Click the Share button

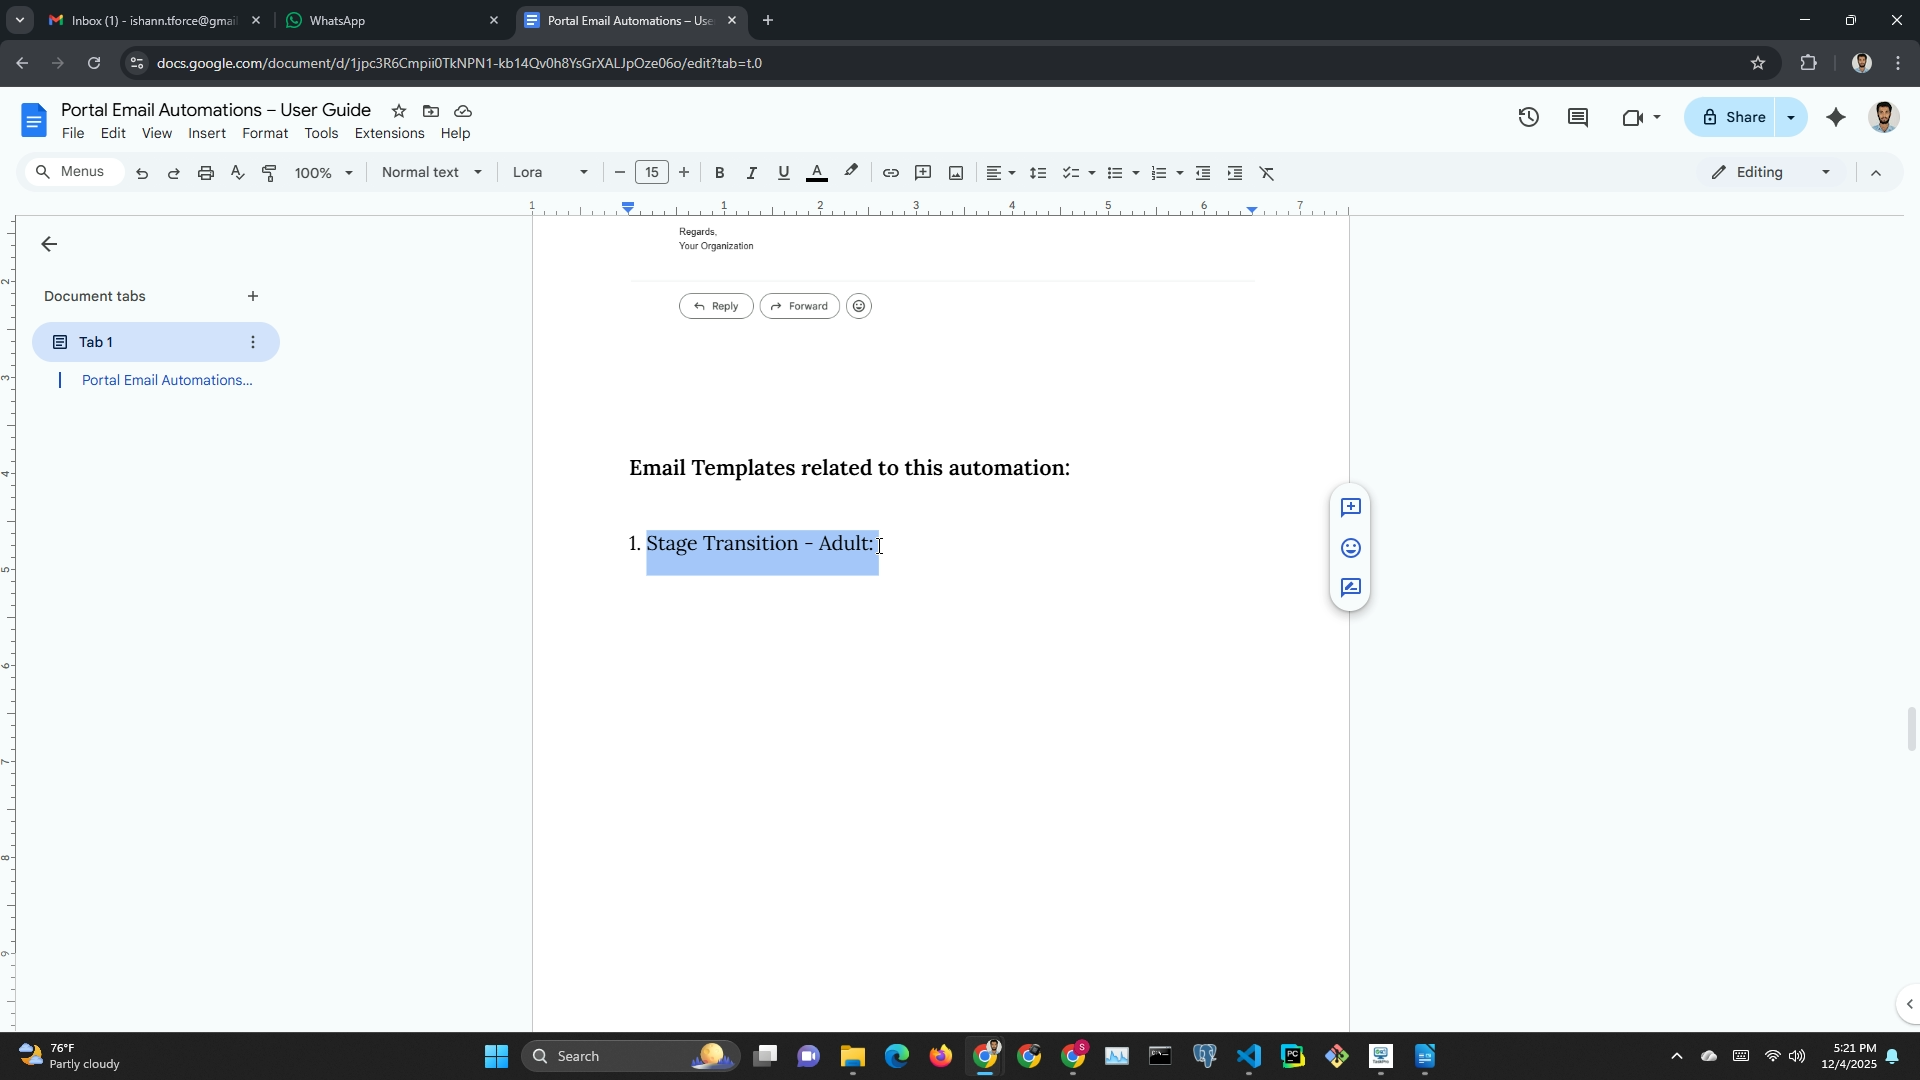point(1733,118)
